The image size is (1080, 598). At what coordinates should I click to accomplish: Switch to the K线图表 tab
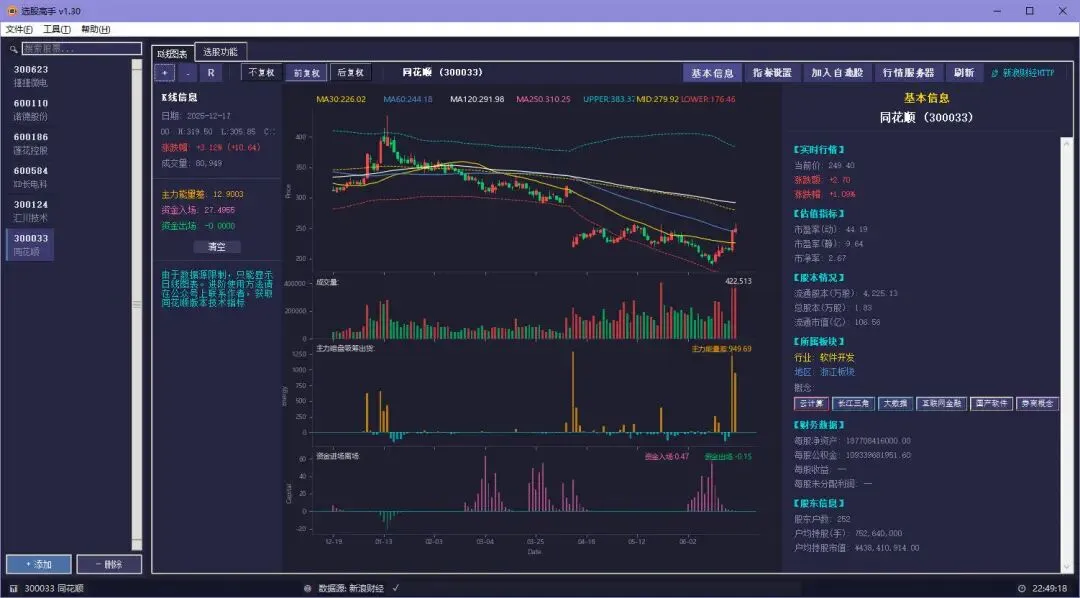click(172, 53)
